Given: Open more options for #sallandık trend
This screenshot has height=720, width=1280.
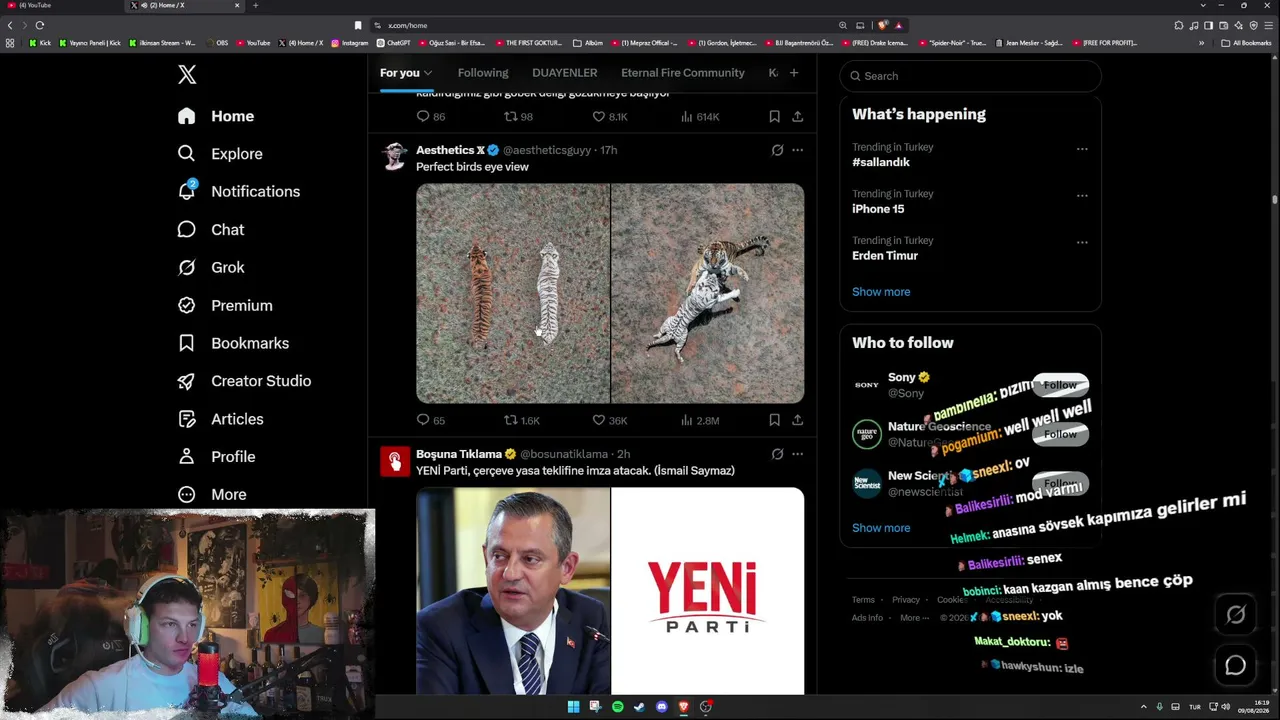Looking at the screenshot, I should pyautogui.click(x=1082, y=149).
